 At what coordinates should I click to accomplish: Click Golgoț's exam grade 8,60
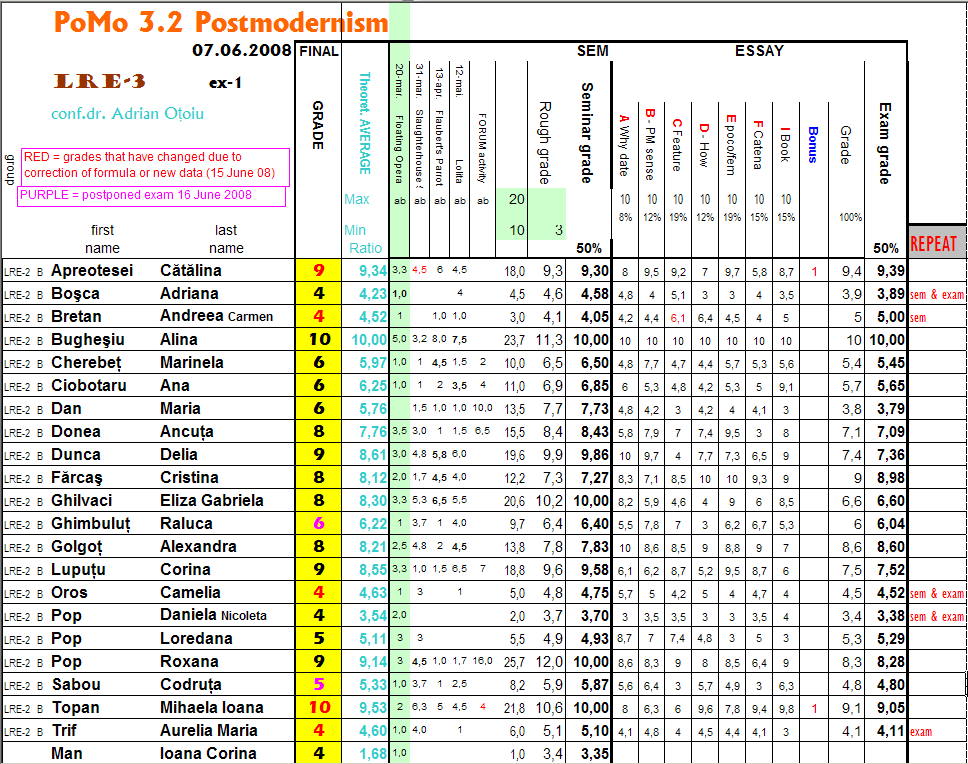(891, 547)
